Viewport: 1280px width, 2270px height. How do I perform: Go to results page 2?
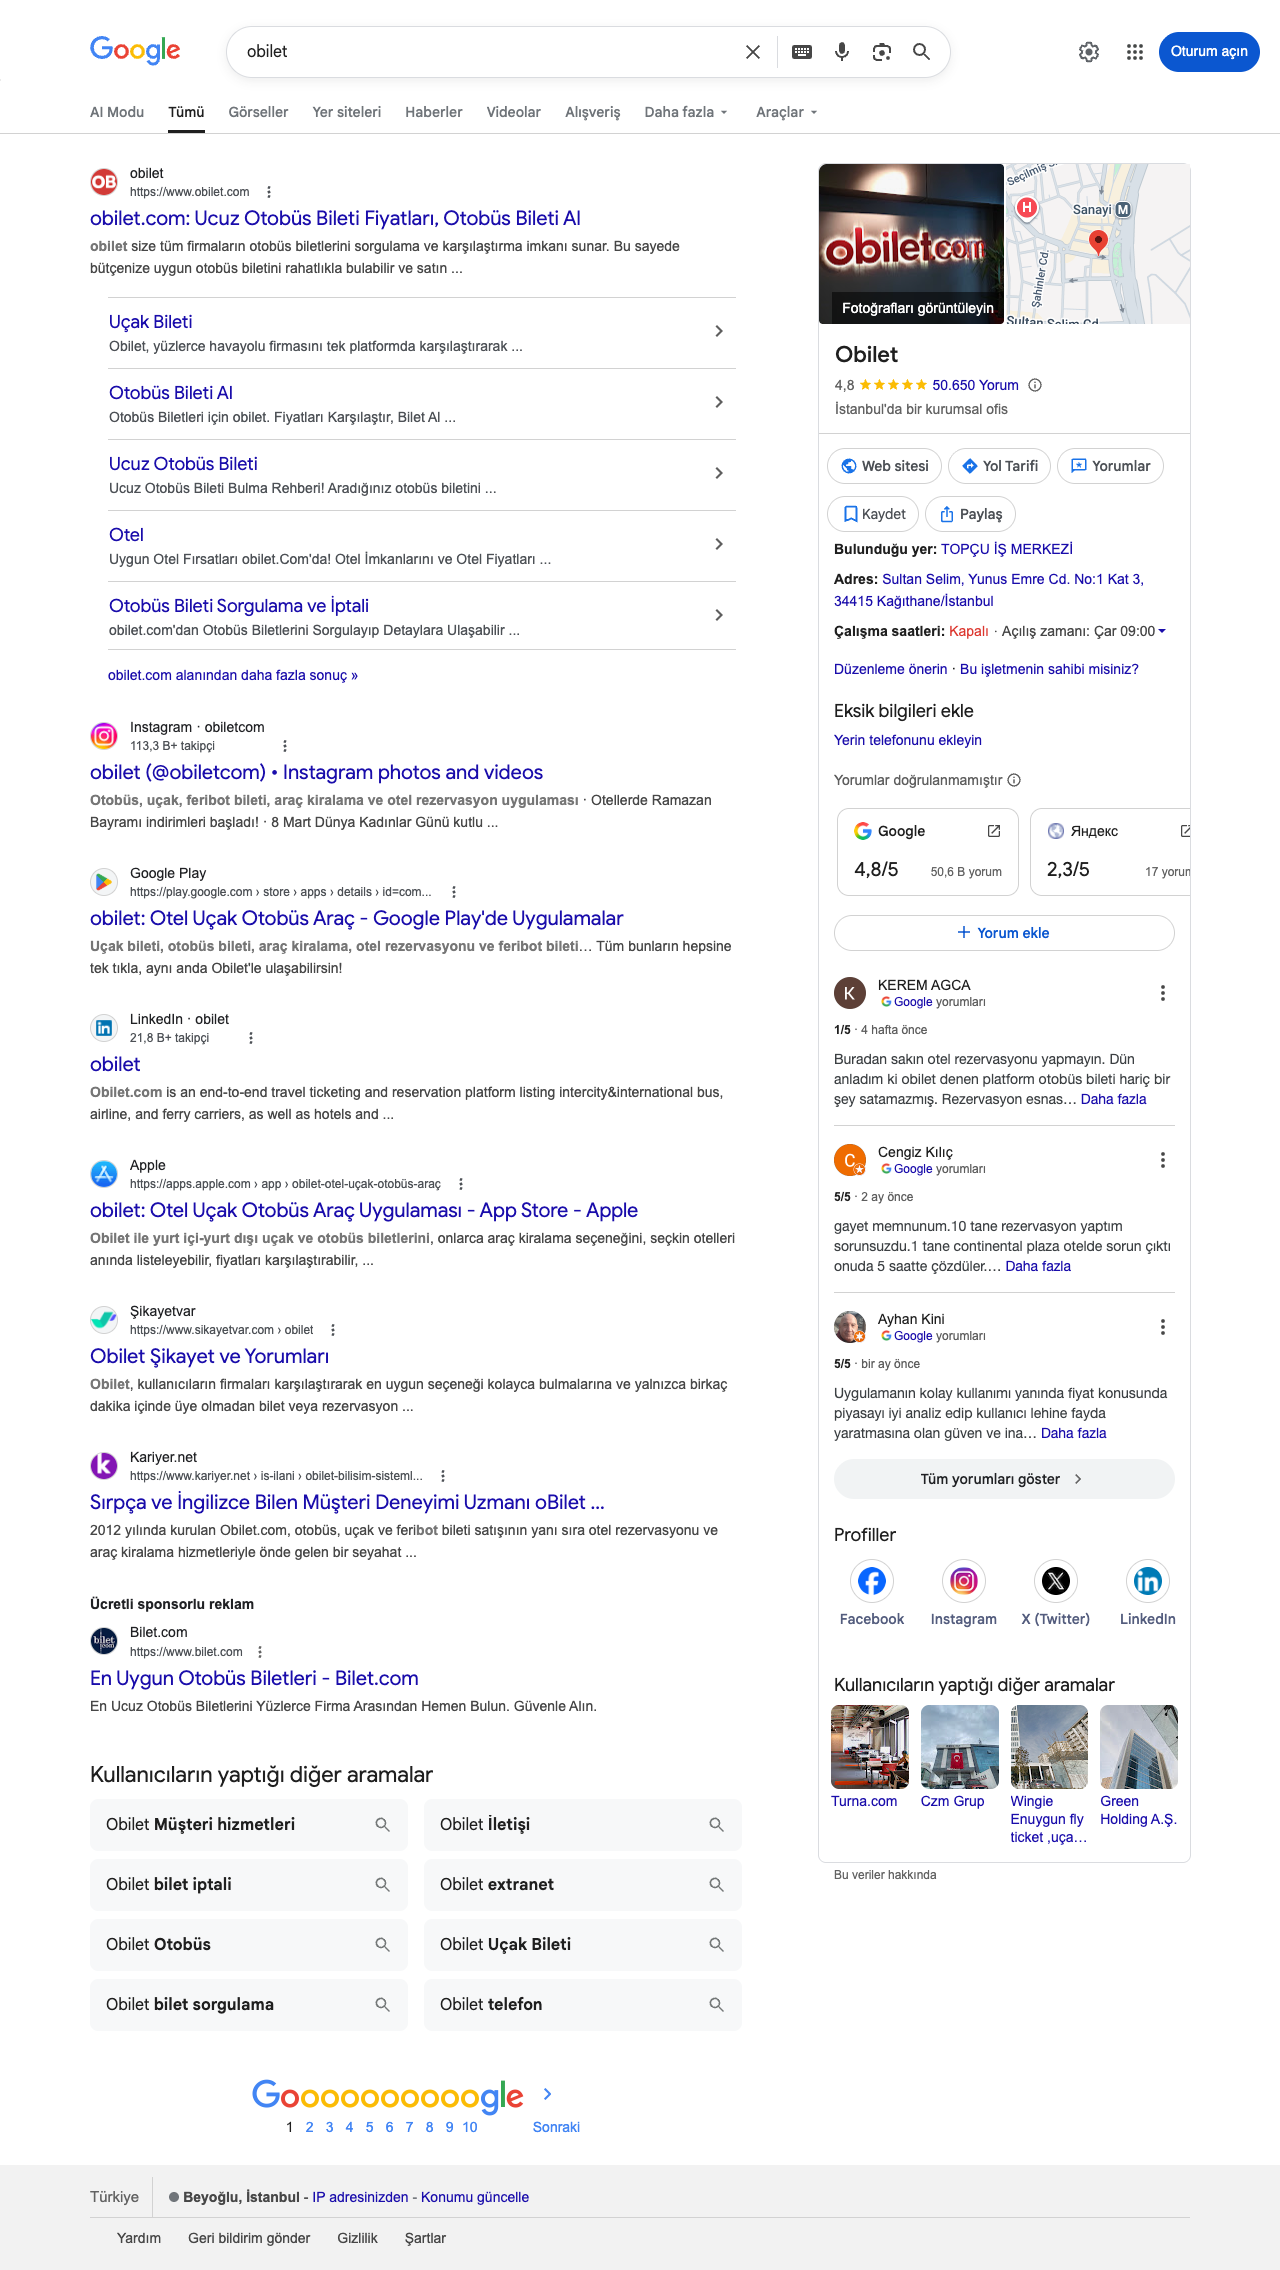coord(310,2127)
